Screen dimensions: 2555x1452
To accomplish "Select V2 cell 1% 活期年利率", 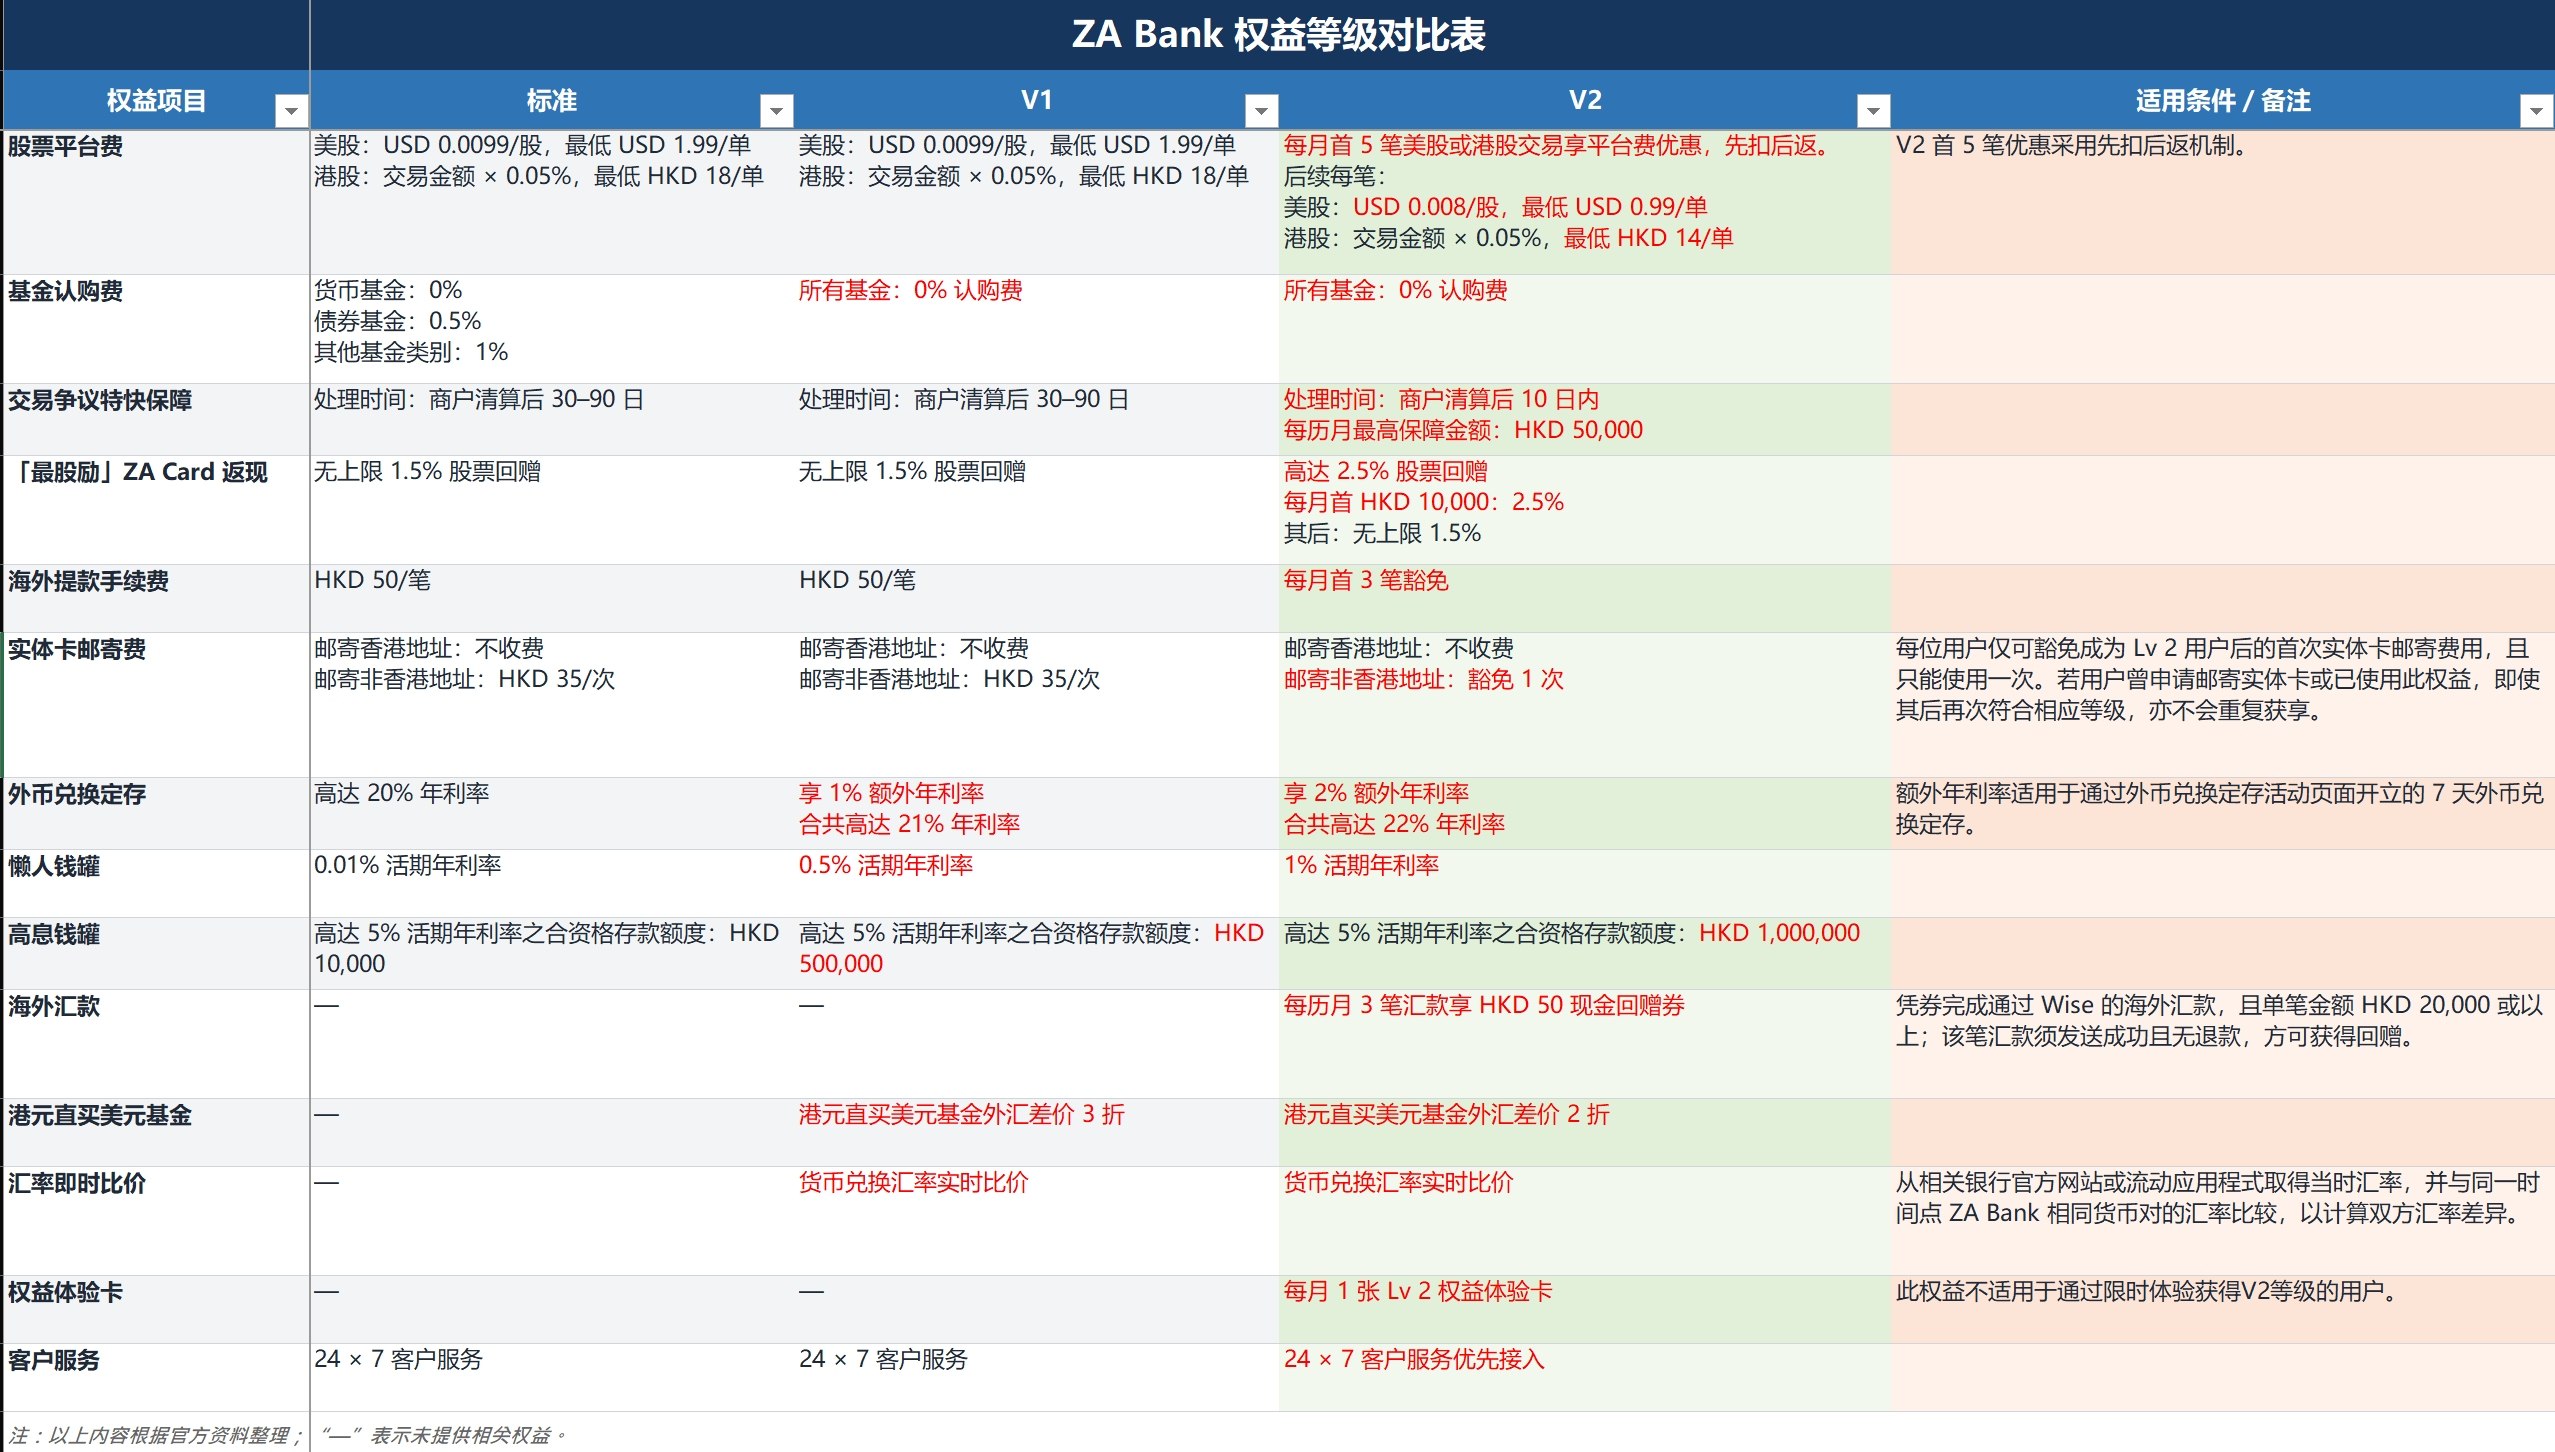I will [x=1584, y=883].
